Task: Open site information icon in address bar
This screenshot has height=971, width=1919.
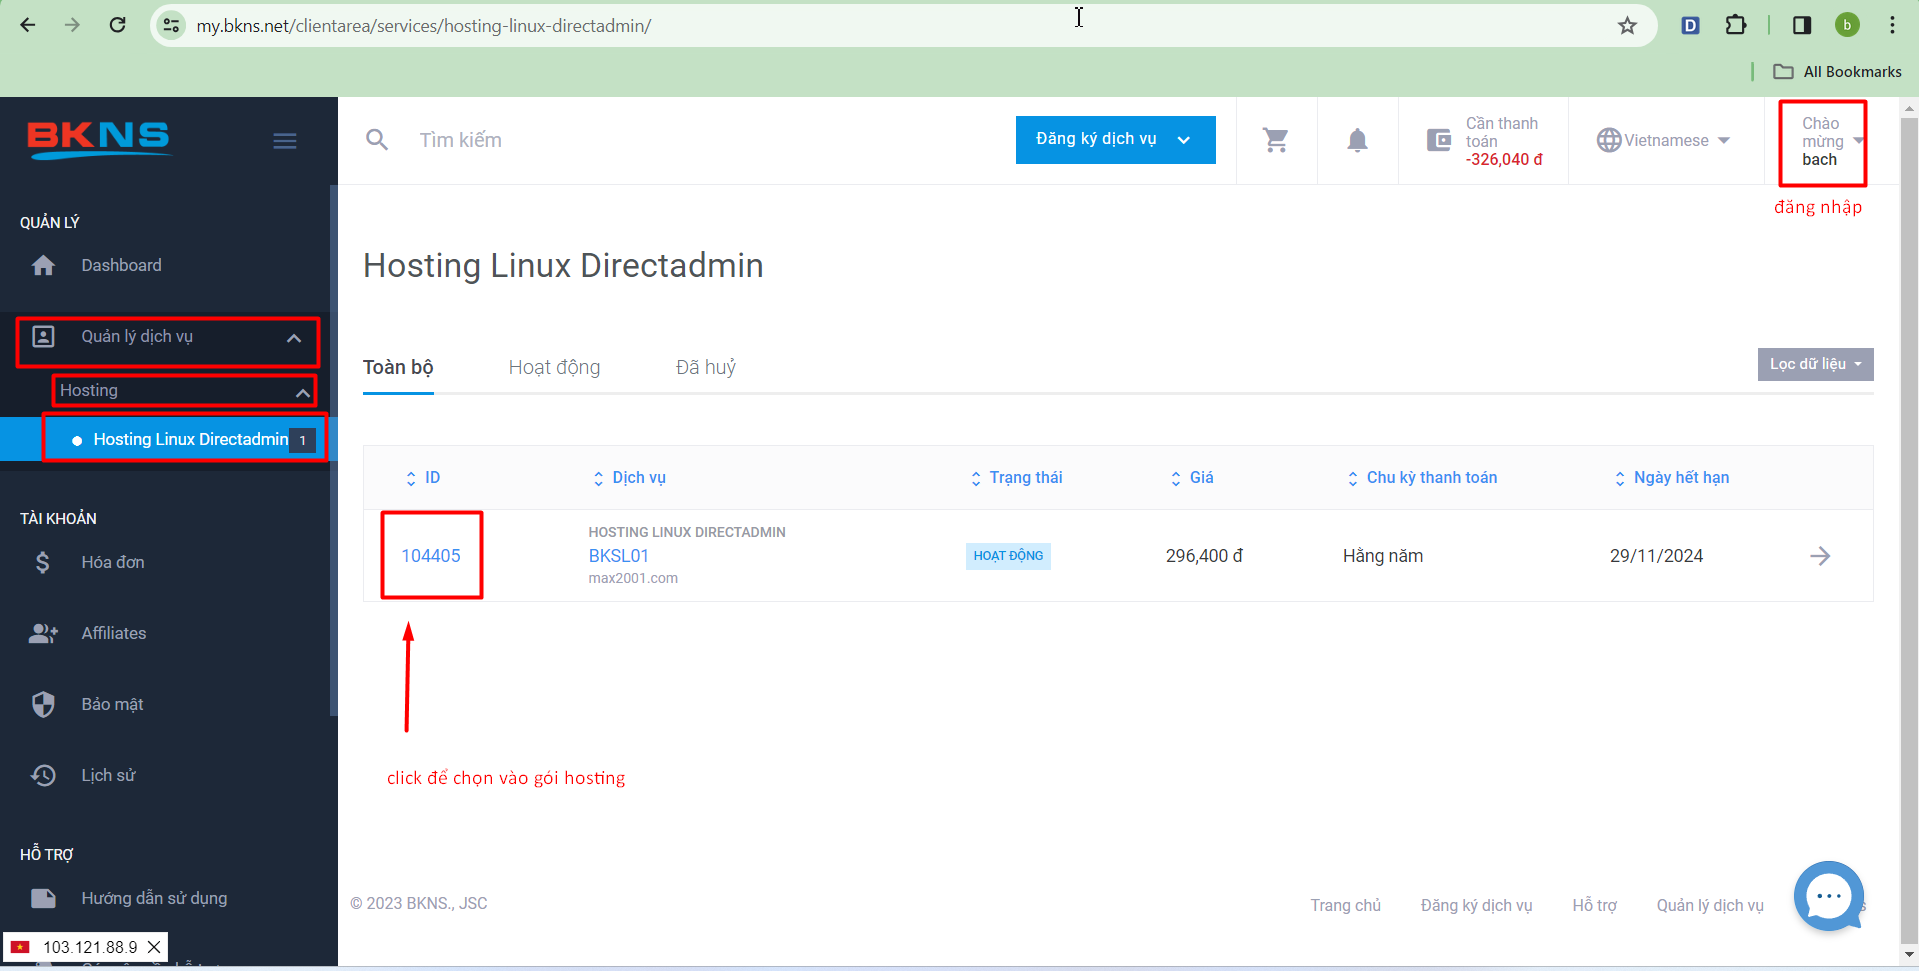Action: tap(172, 25)
